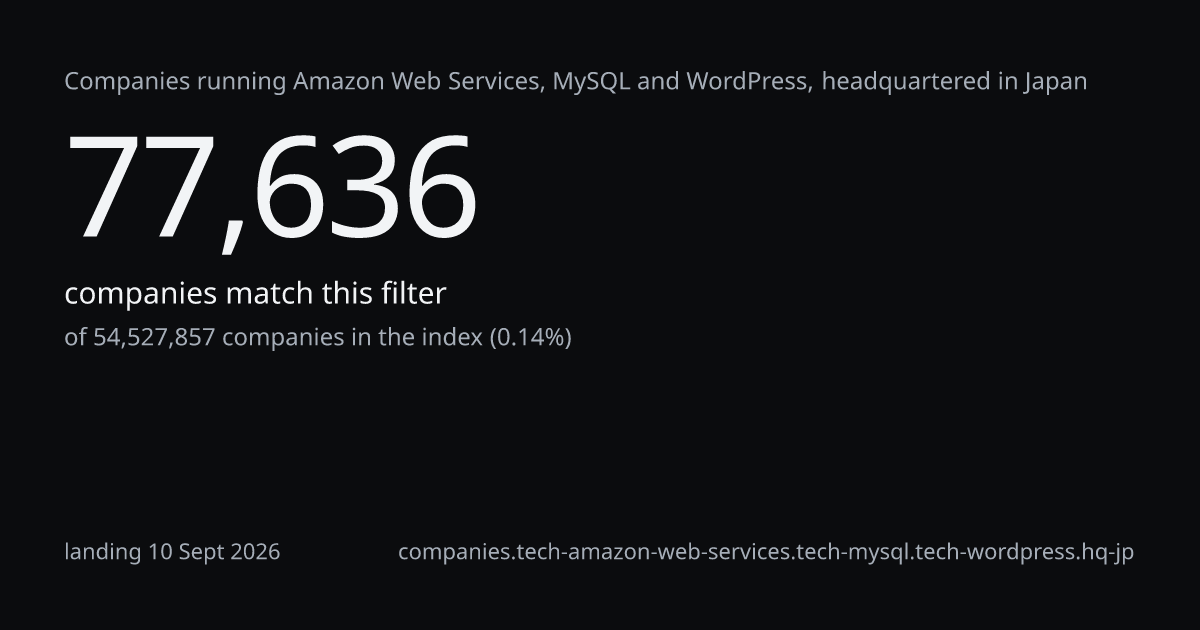Click the 54,527,857 total companies figure
Viewport: 1200px width, 630px height.
click(x=154, y=337)
